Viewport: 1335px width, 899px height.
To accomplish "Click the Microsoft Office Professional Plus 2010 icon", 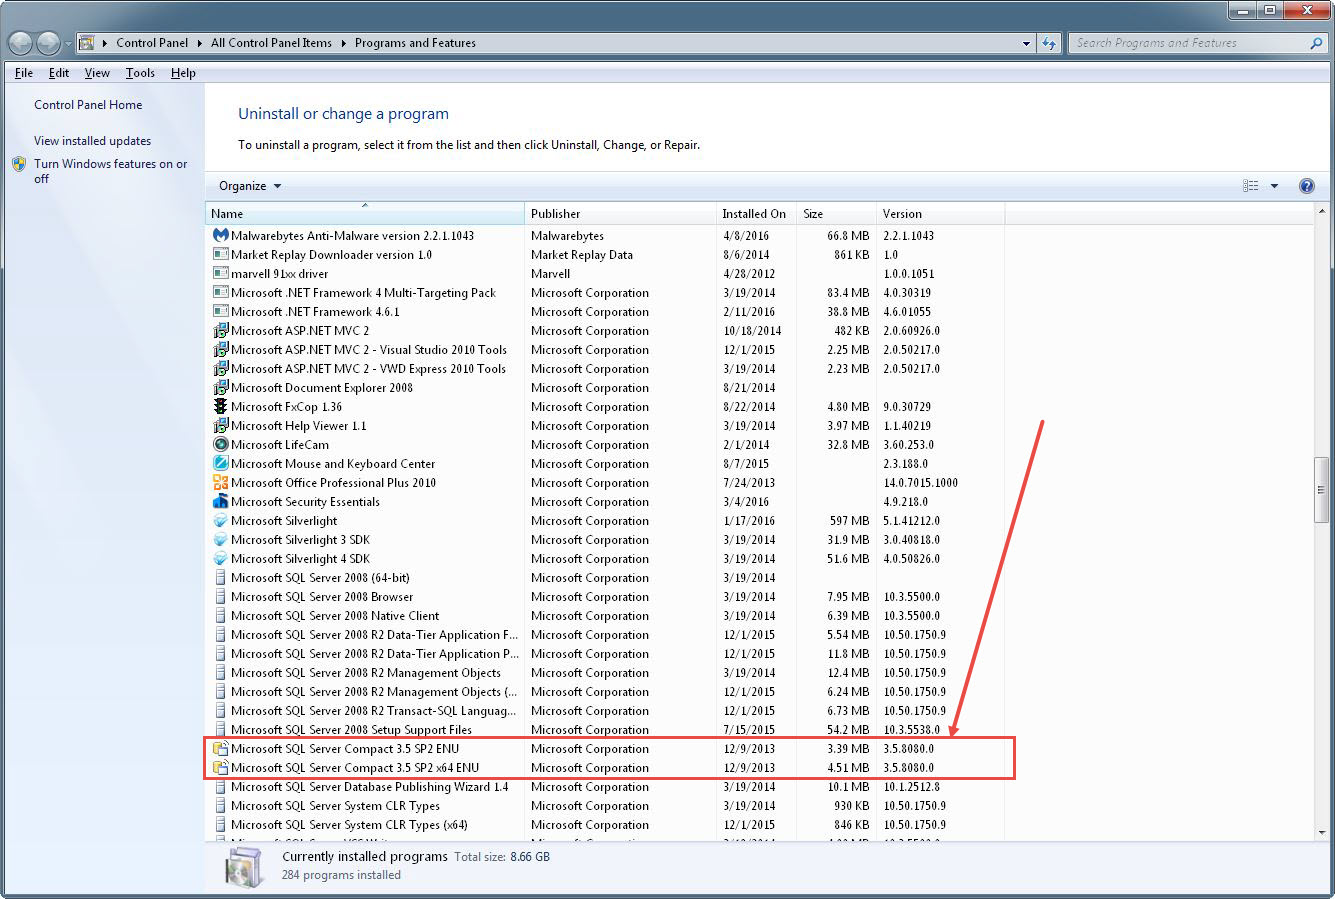I will click(221, 482).
